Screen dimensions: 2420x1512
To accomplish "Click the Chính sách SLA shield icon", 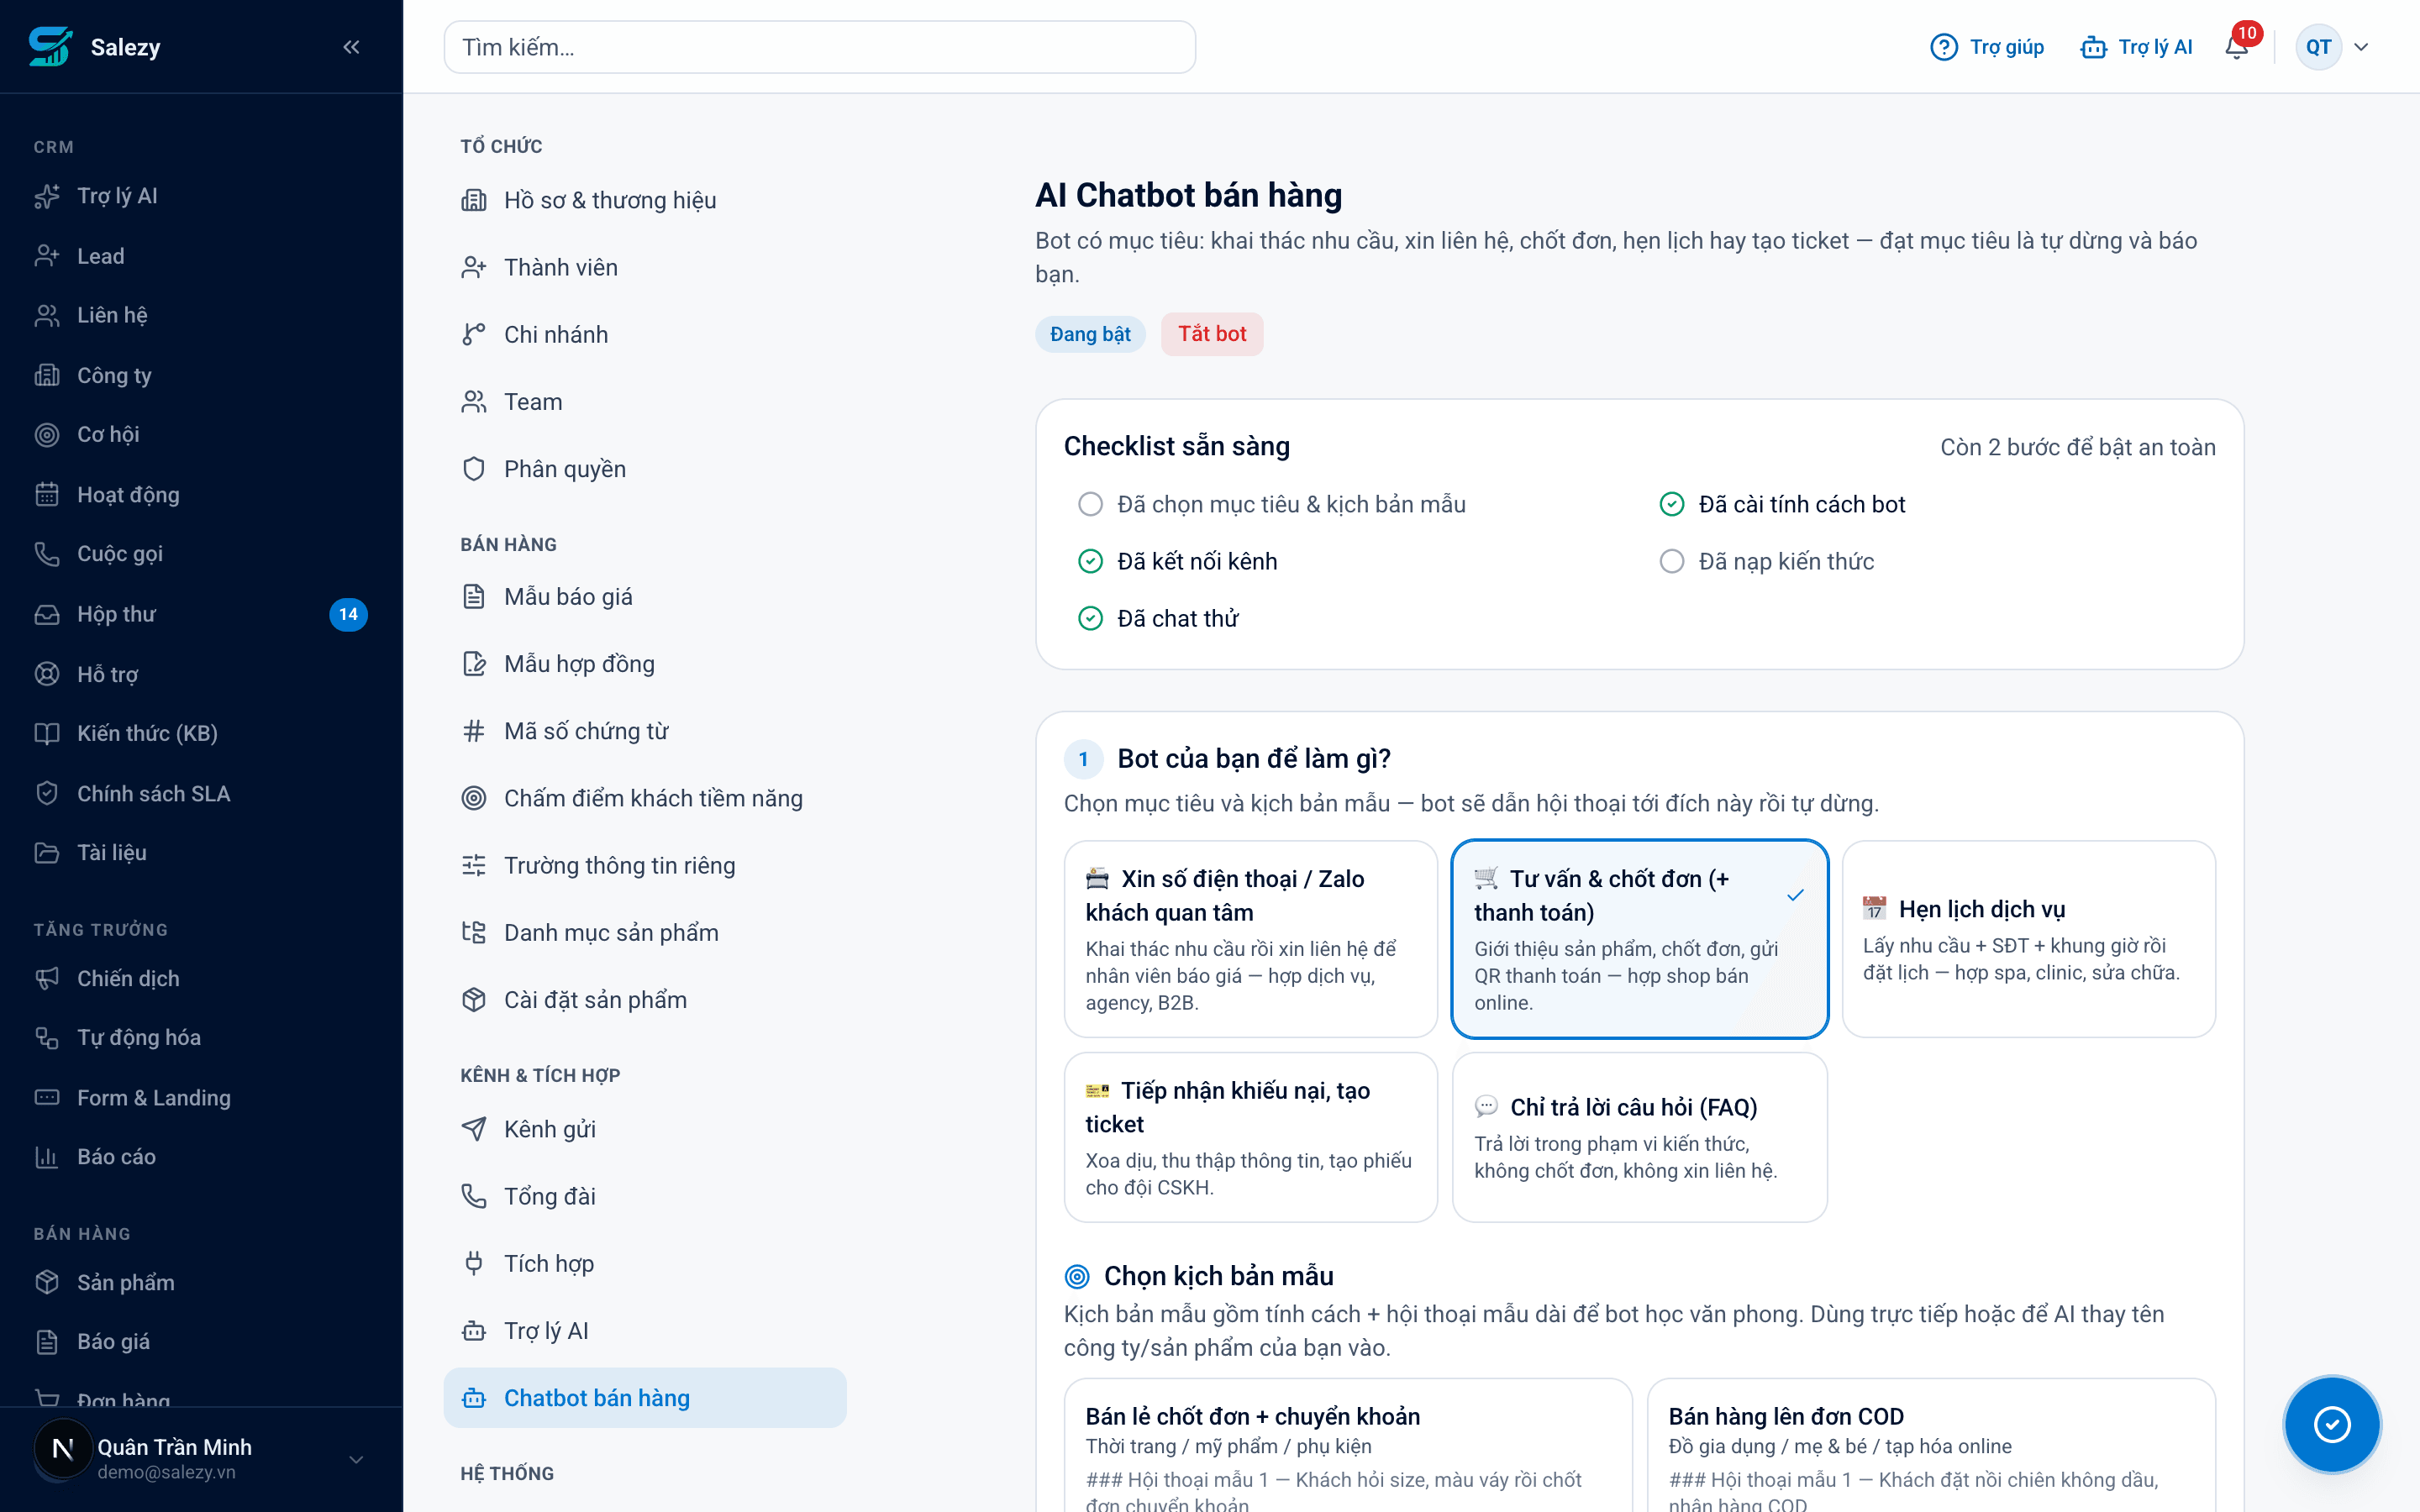I will (47, 794).
